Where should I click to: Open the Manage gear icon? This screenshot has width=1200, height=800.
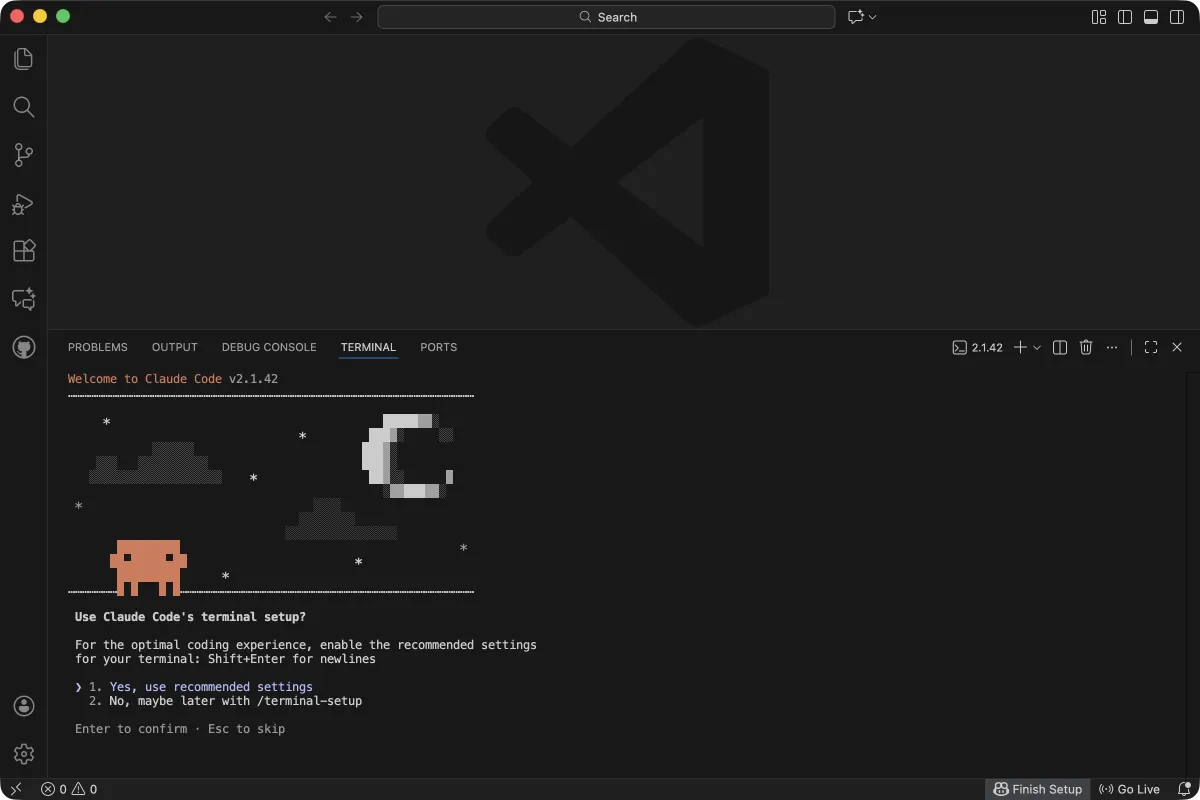pyautogui.click(x=23, y=754)
